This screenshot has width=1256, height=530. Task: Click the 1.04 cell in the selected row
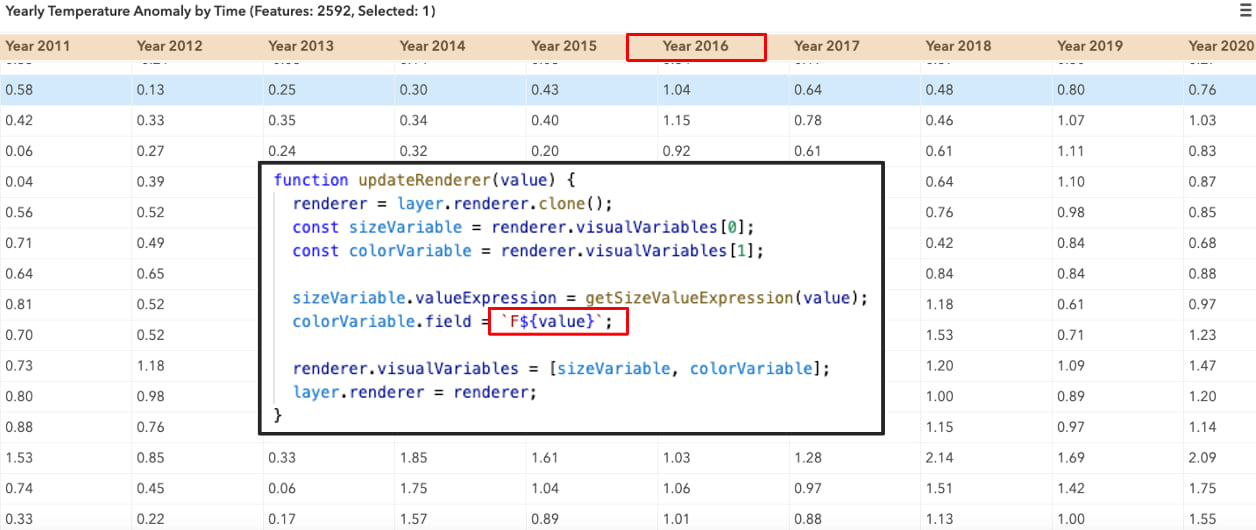click(x=676, y=90)
